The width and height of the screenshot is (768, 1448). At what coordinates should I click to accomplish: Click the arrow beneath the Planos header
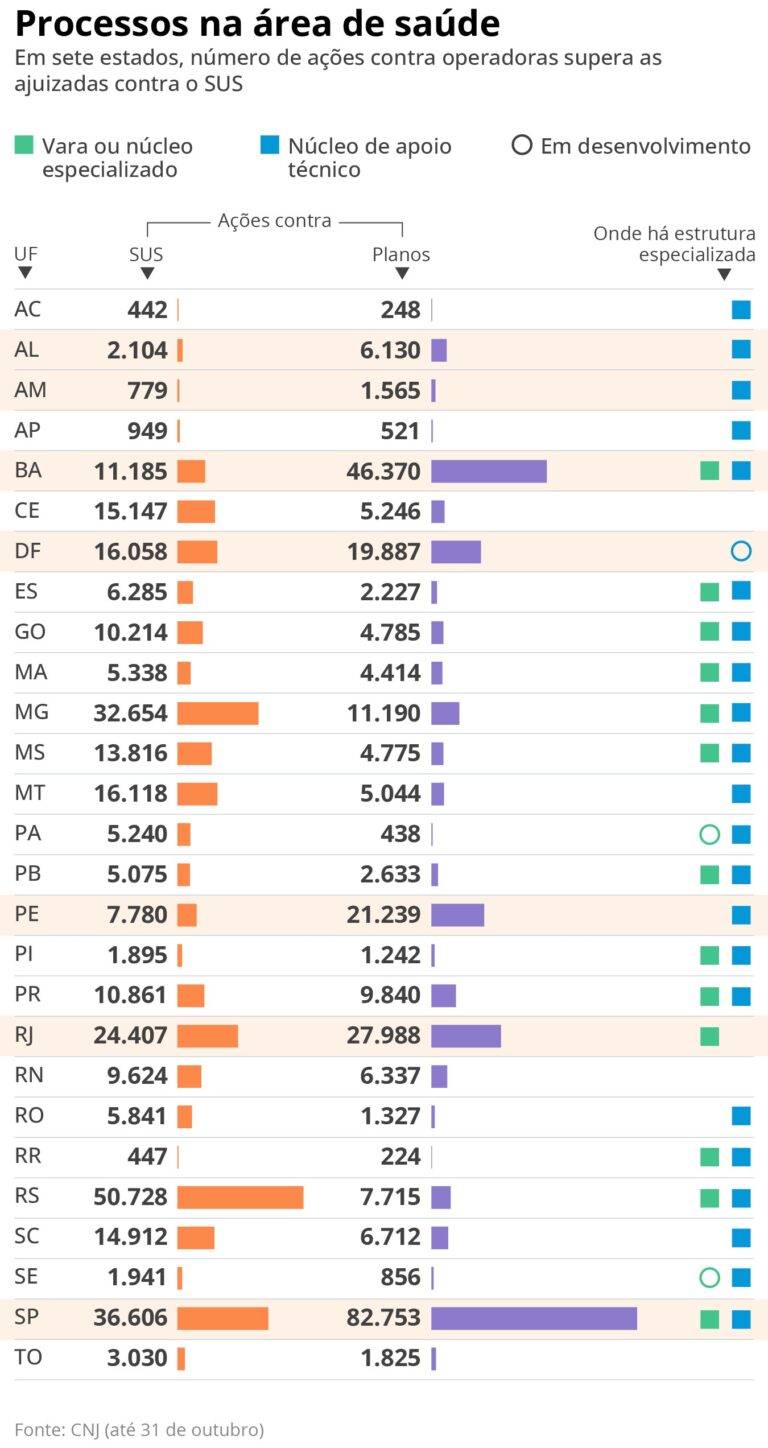click(402, 273)
